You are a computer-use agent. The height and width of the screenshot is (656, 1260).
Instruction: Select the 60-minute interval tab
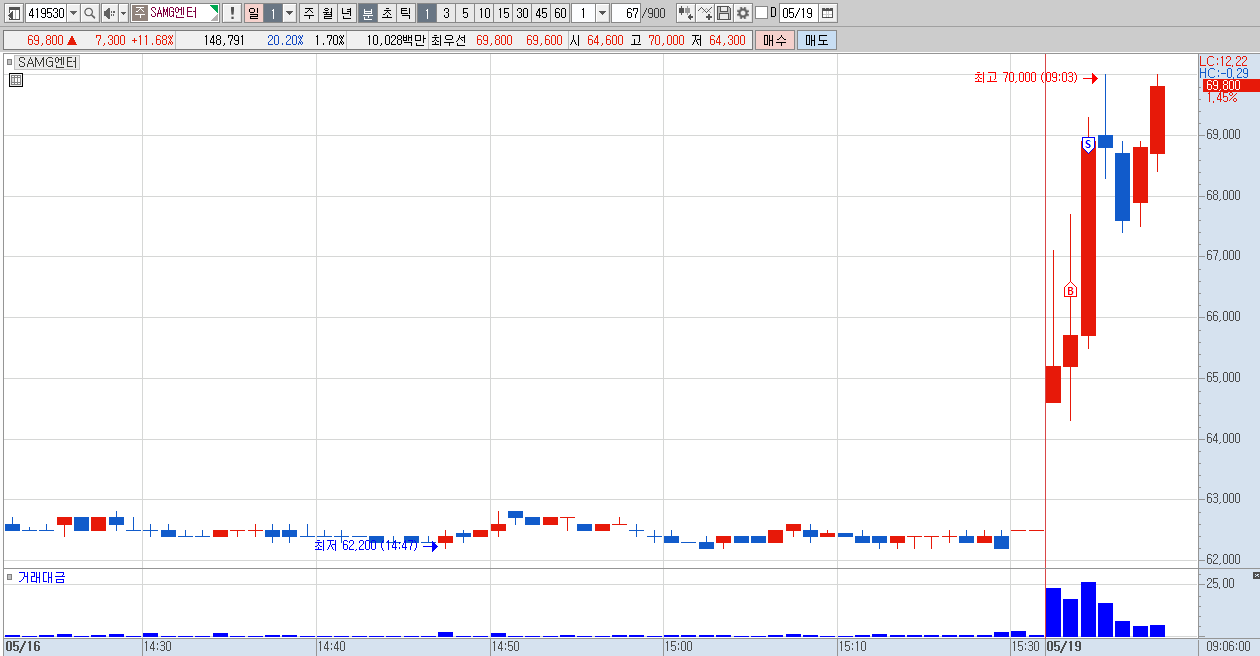[x=560, y=13]
